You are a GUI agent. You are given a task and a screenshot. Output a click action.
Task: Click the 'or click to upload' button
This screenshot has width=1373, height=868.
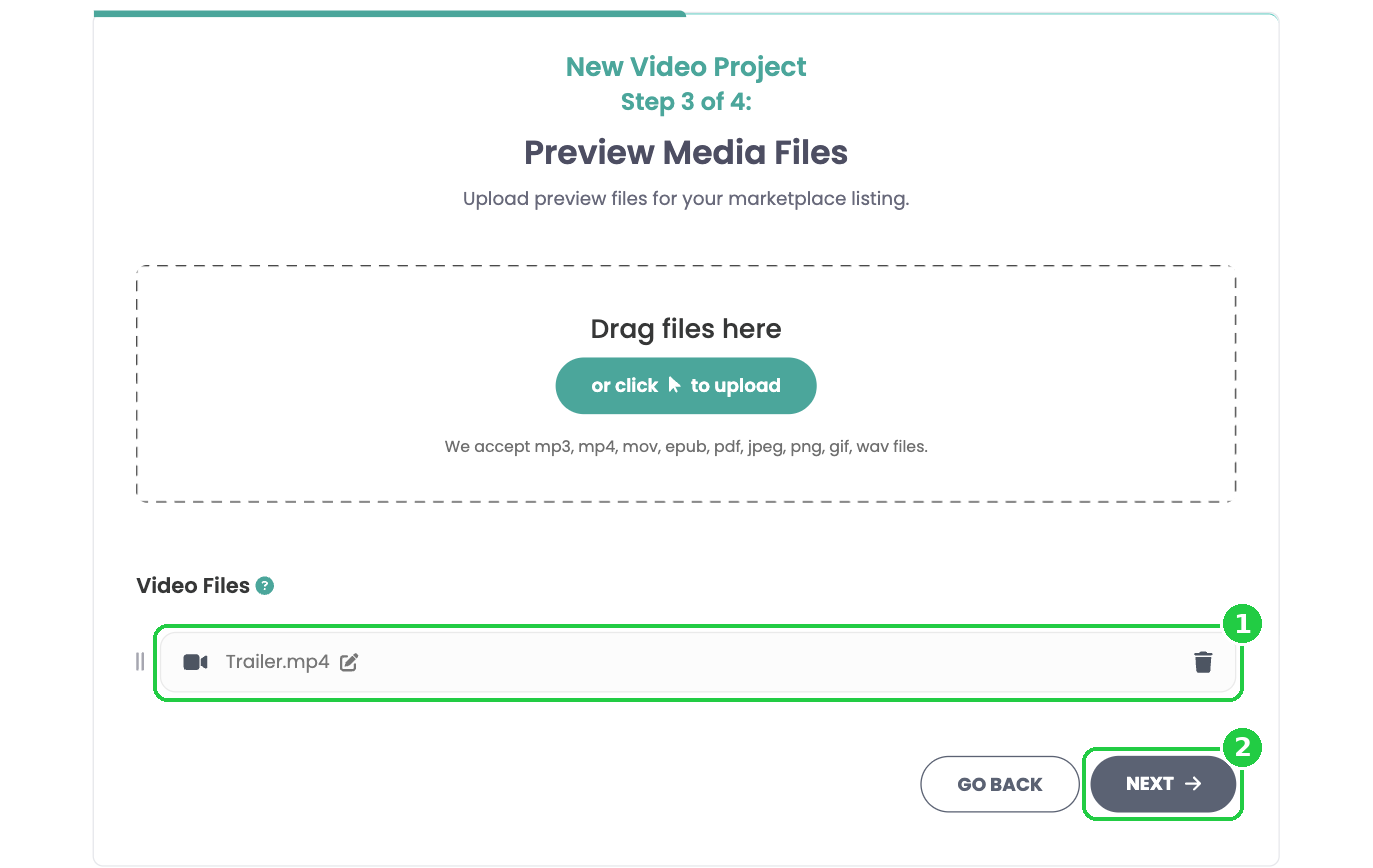[686, 386]
